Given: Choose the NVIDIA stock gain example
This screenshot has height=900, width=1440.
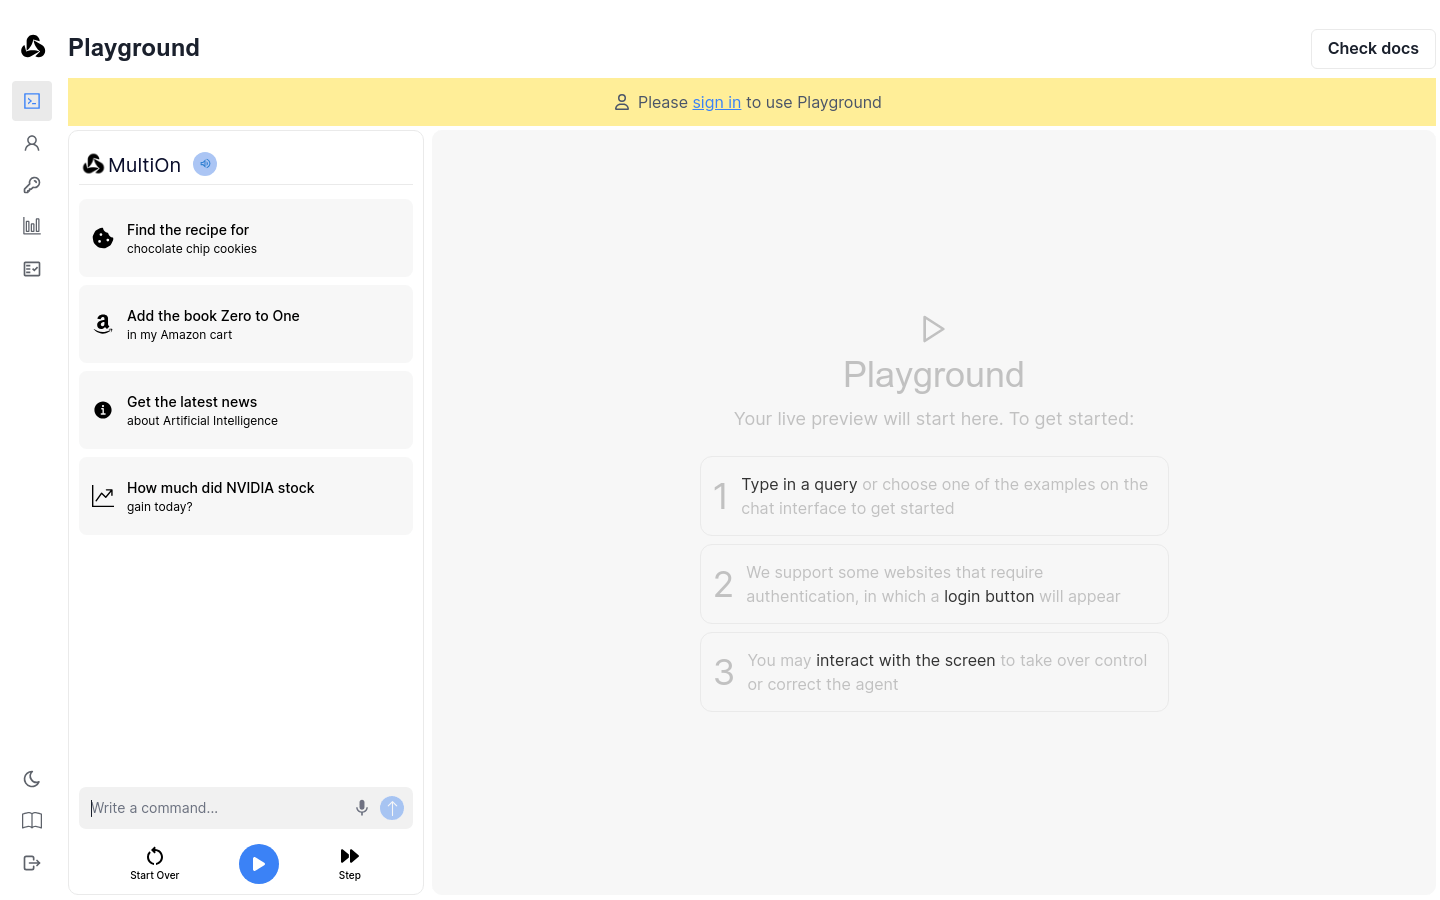Looking at the screenshot, I should pyautogui.click(x=246, y=496).
